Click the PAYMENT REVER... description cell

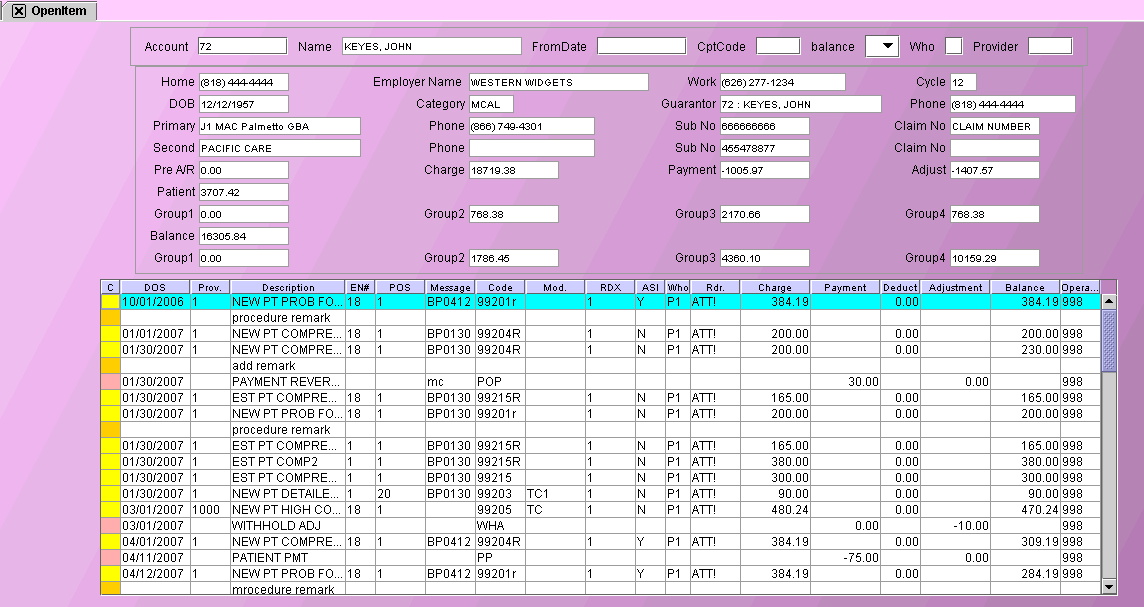pyautogui.click(x=287, y=382)
